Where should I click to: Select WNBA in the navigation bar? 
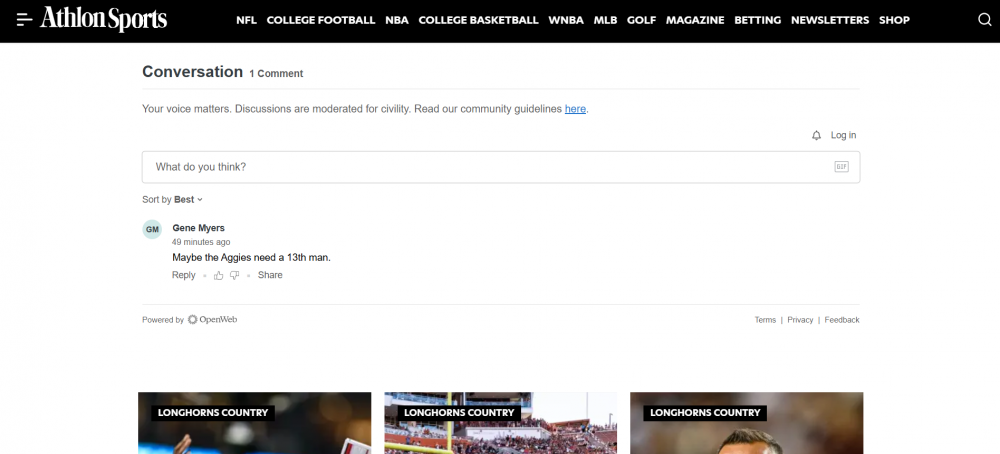[566, 20]
